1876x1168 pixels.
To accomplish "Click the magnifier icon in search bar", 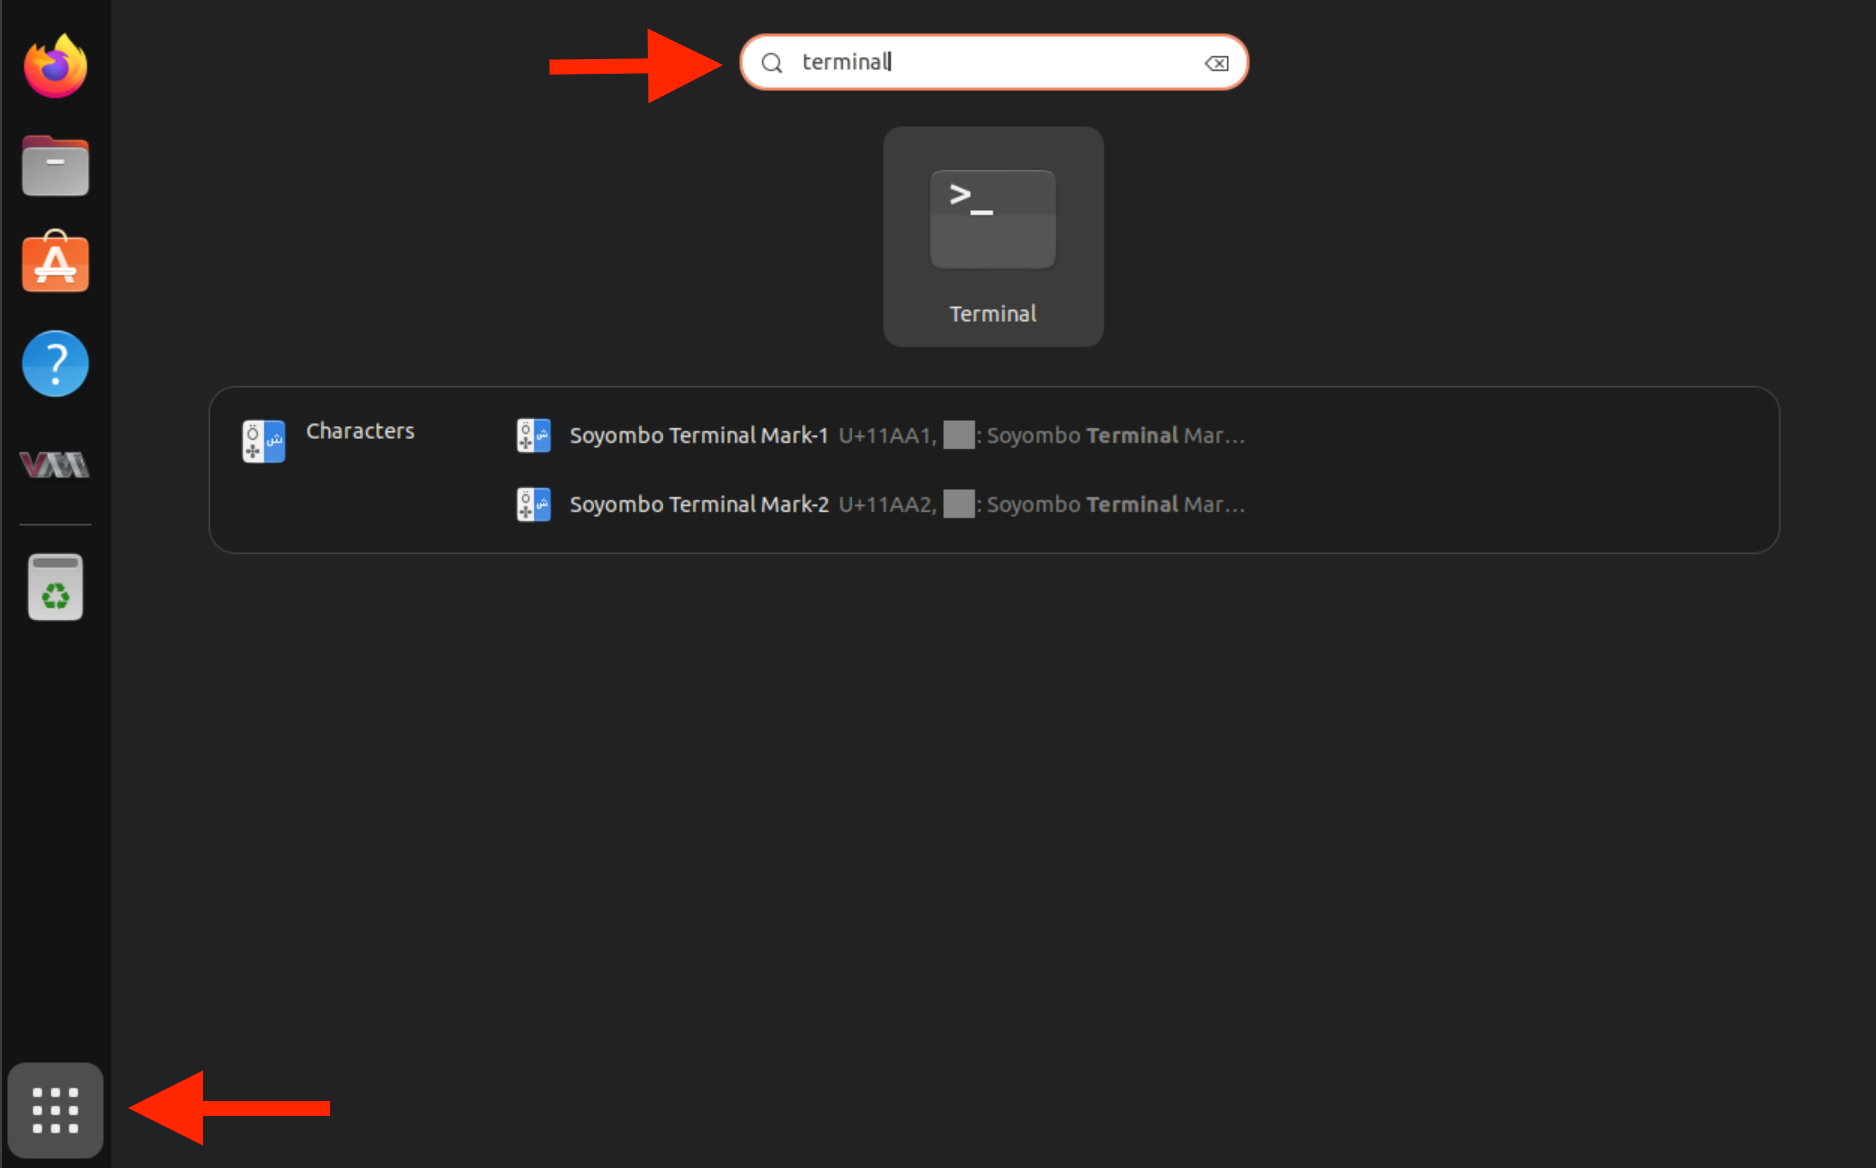I will [x=772, y=63].
